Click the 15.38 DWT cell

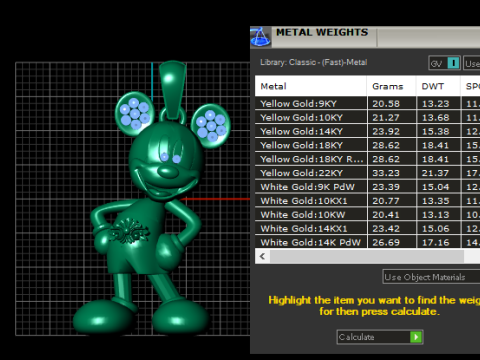438,131
